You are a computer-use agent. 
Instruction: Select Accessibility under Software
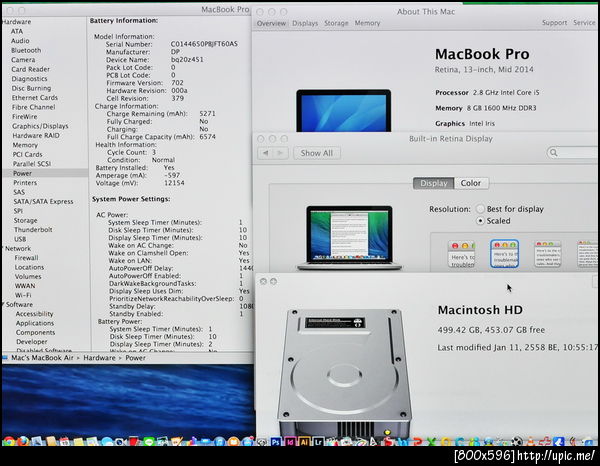pos(34,314)
